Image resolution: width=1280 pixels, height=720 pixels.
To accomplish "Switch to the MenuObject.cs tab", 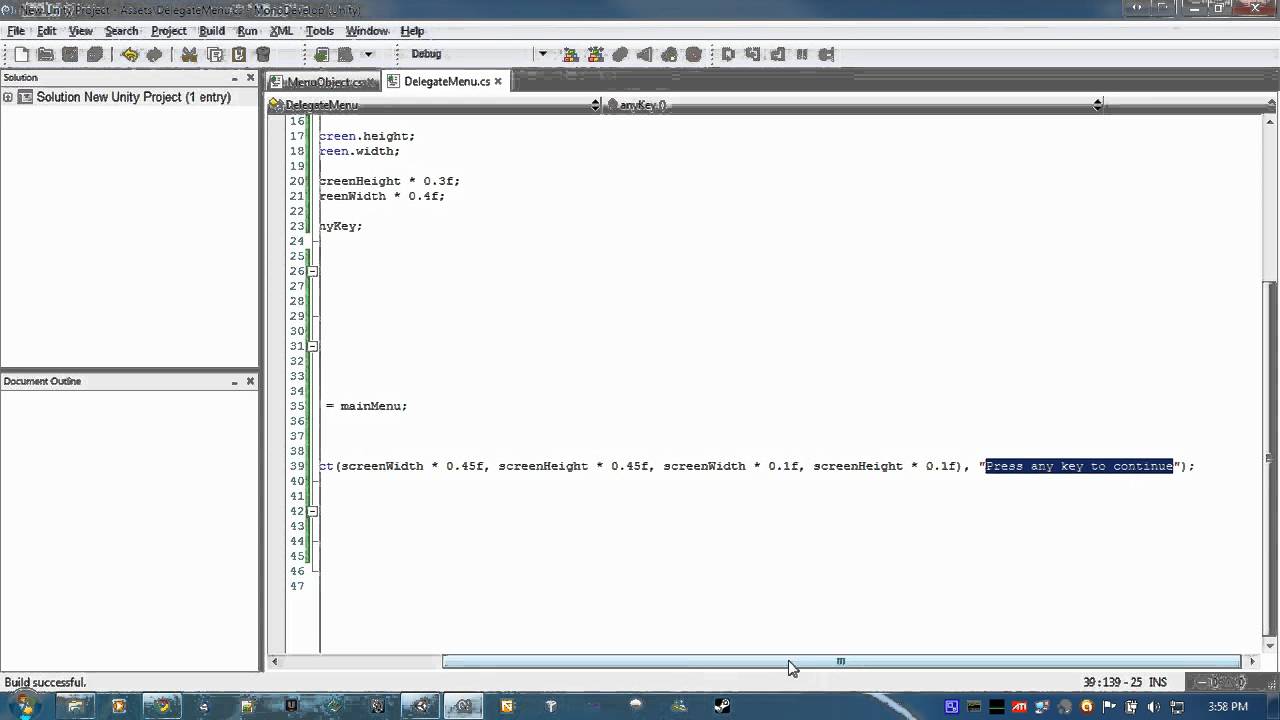I will (x=323, y=82).
